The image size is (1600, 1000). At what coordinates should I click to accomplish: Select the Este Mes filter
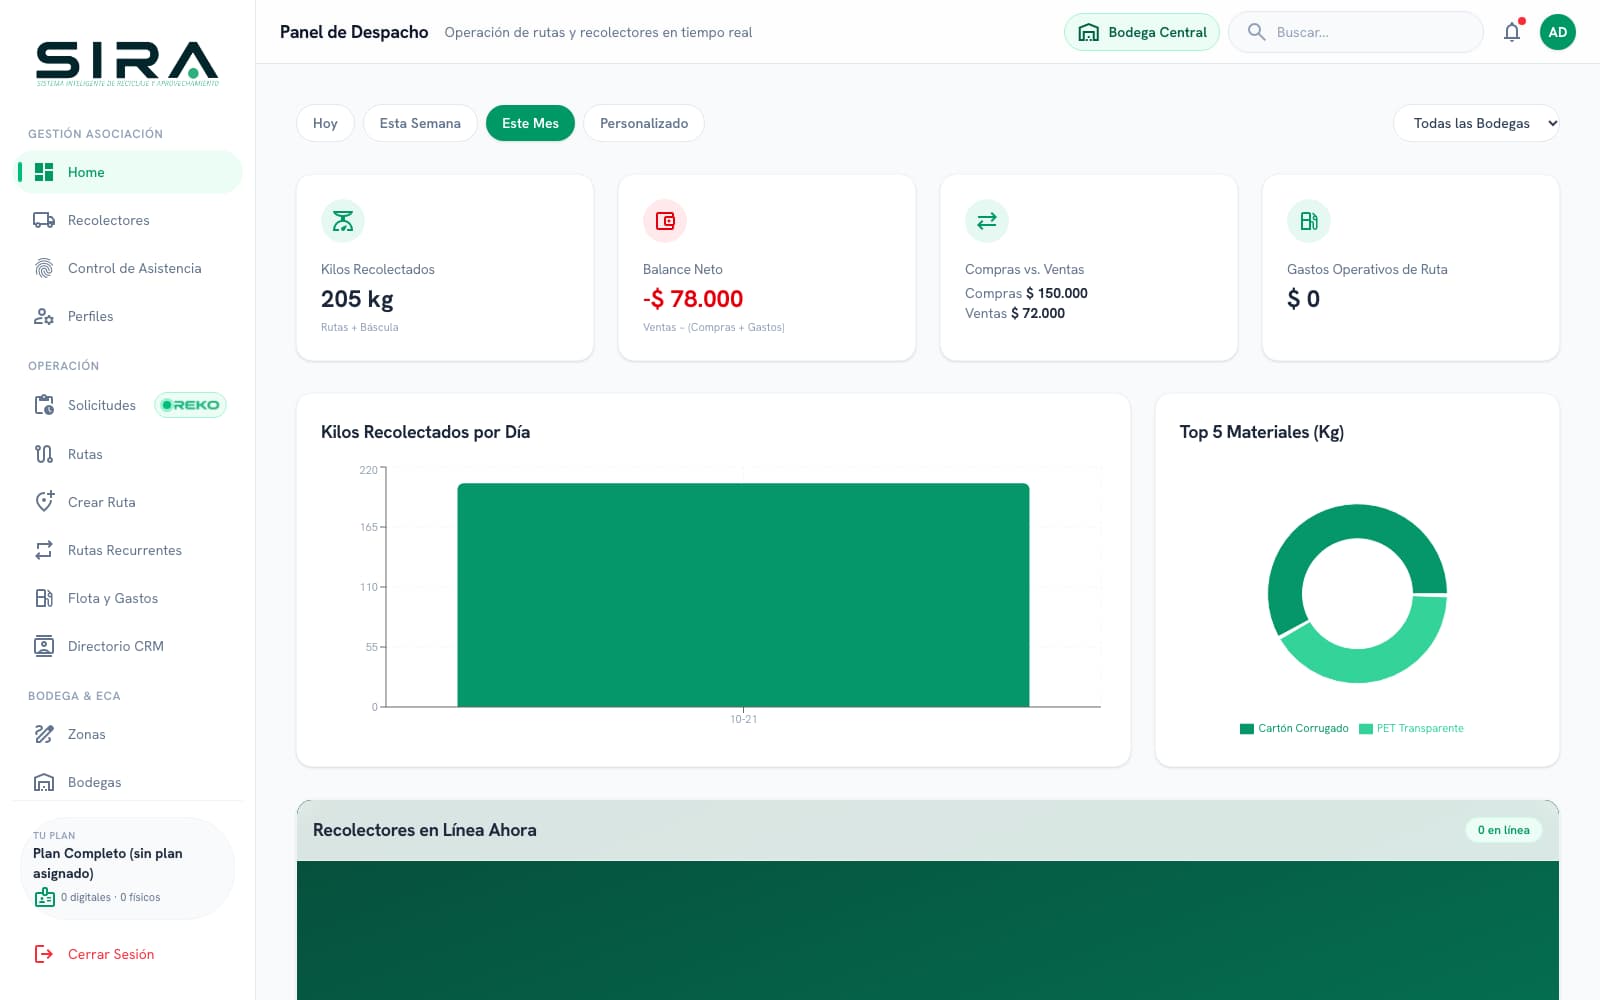coord(530,123)
